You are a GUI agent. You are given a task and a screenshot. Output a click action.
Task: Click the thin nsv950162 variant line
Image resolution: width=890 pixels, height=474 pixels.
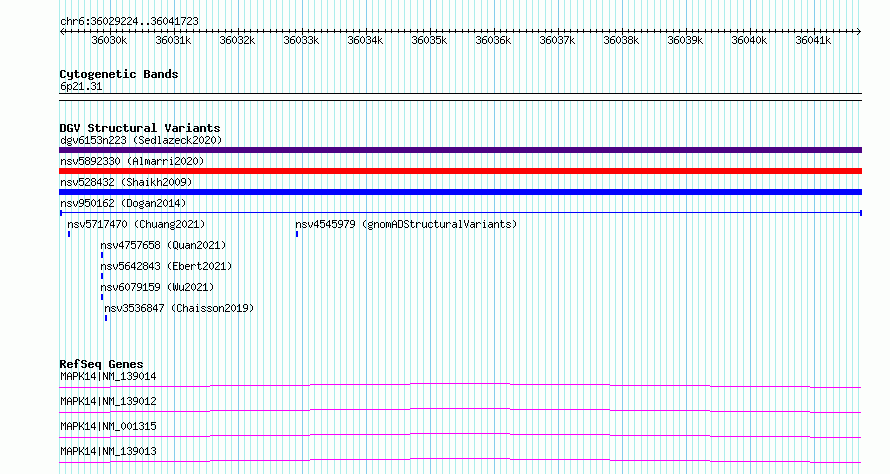[460, 213]
